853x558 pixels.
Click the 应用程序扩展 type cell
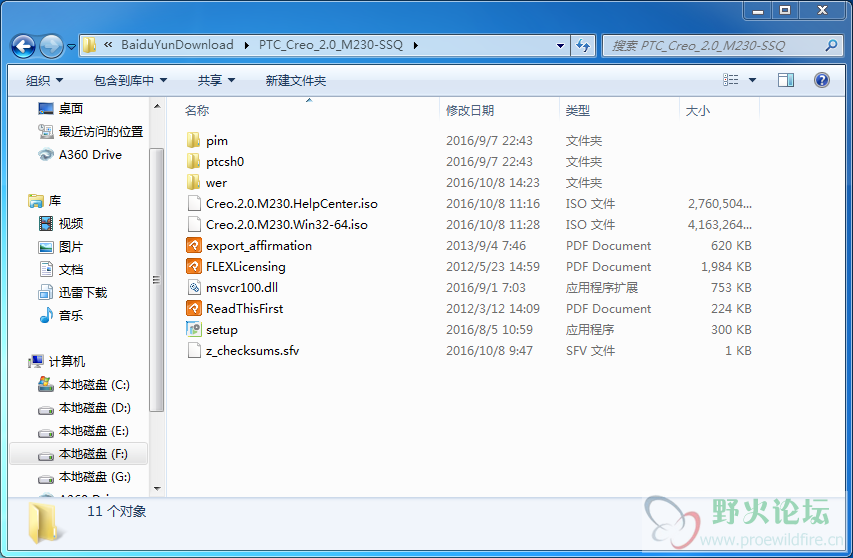click(602, 288)
